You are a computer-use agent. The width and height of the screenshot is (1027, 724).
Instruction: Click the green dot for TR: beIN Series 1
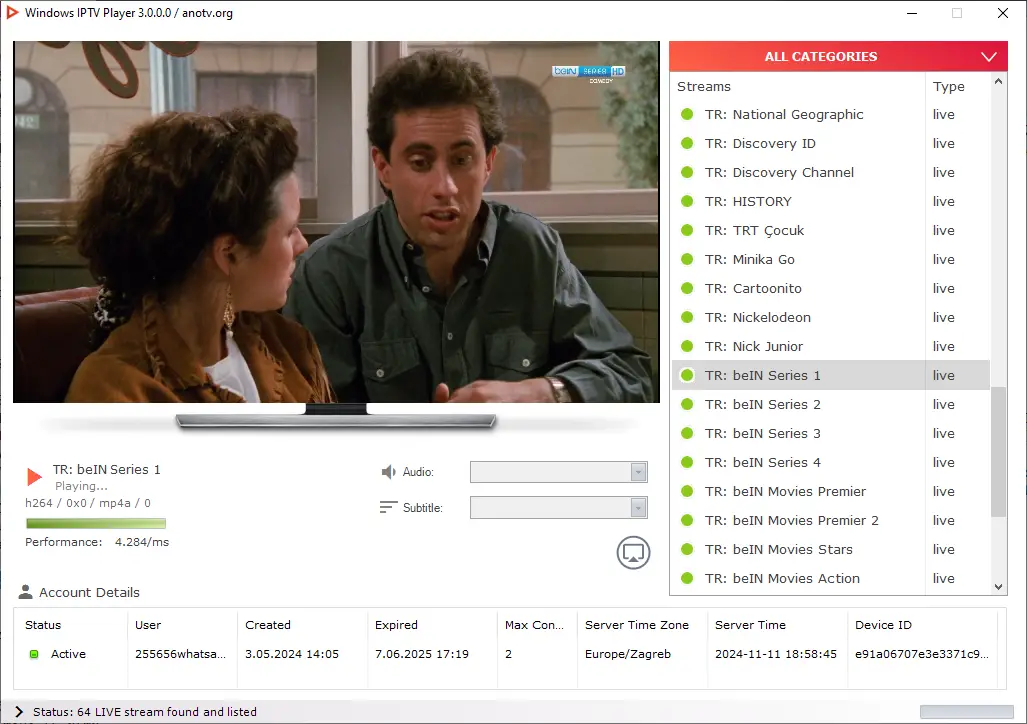point(687,375)
